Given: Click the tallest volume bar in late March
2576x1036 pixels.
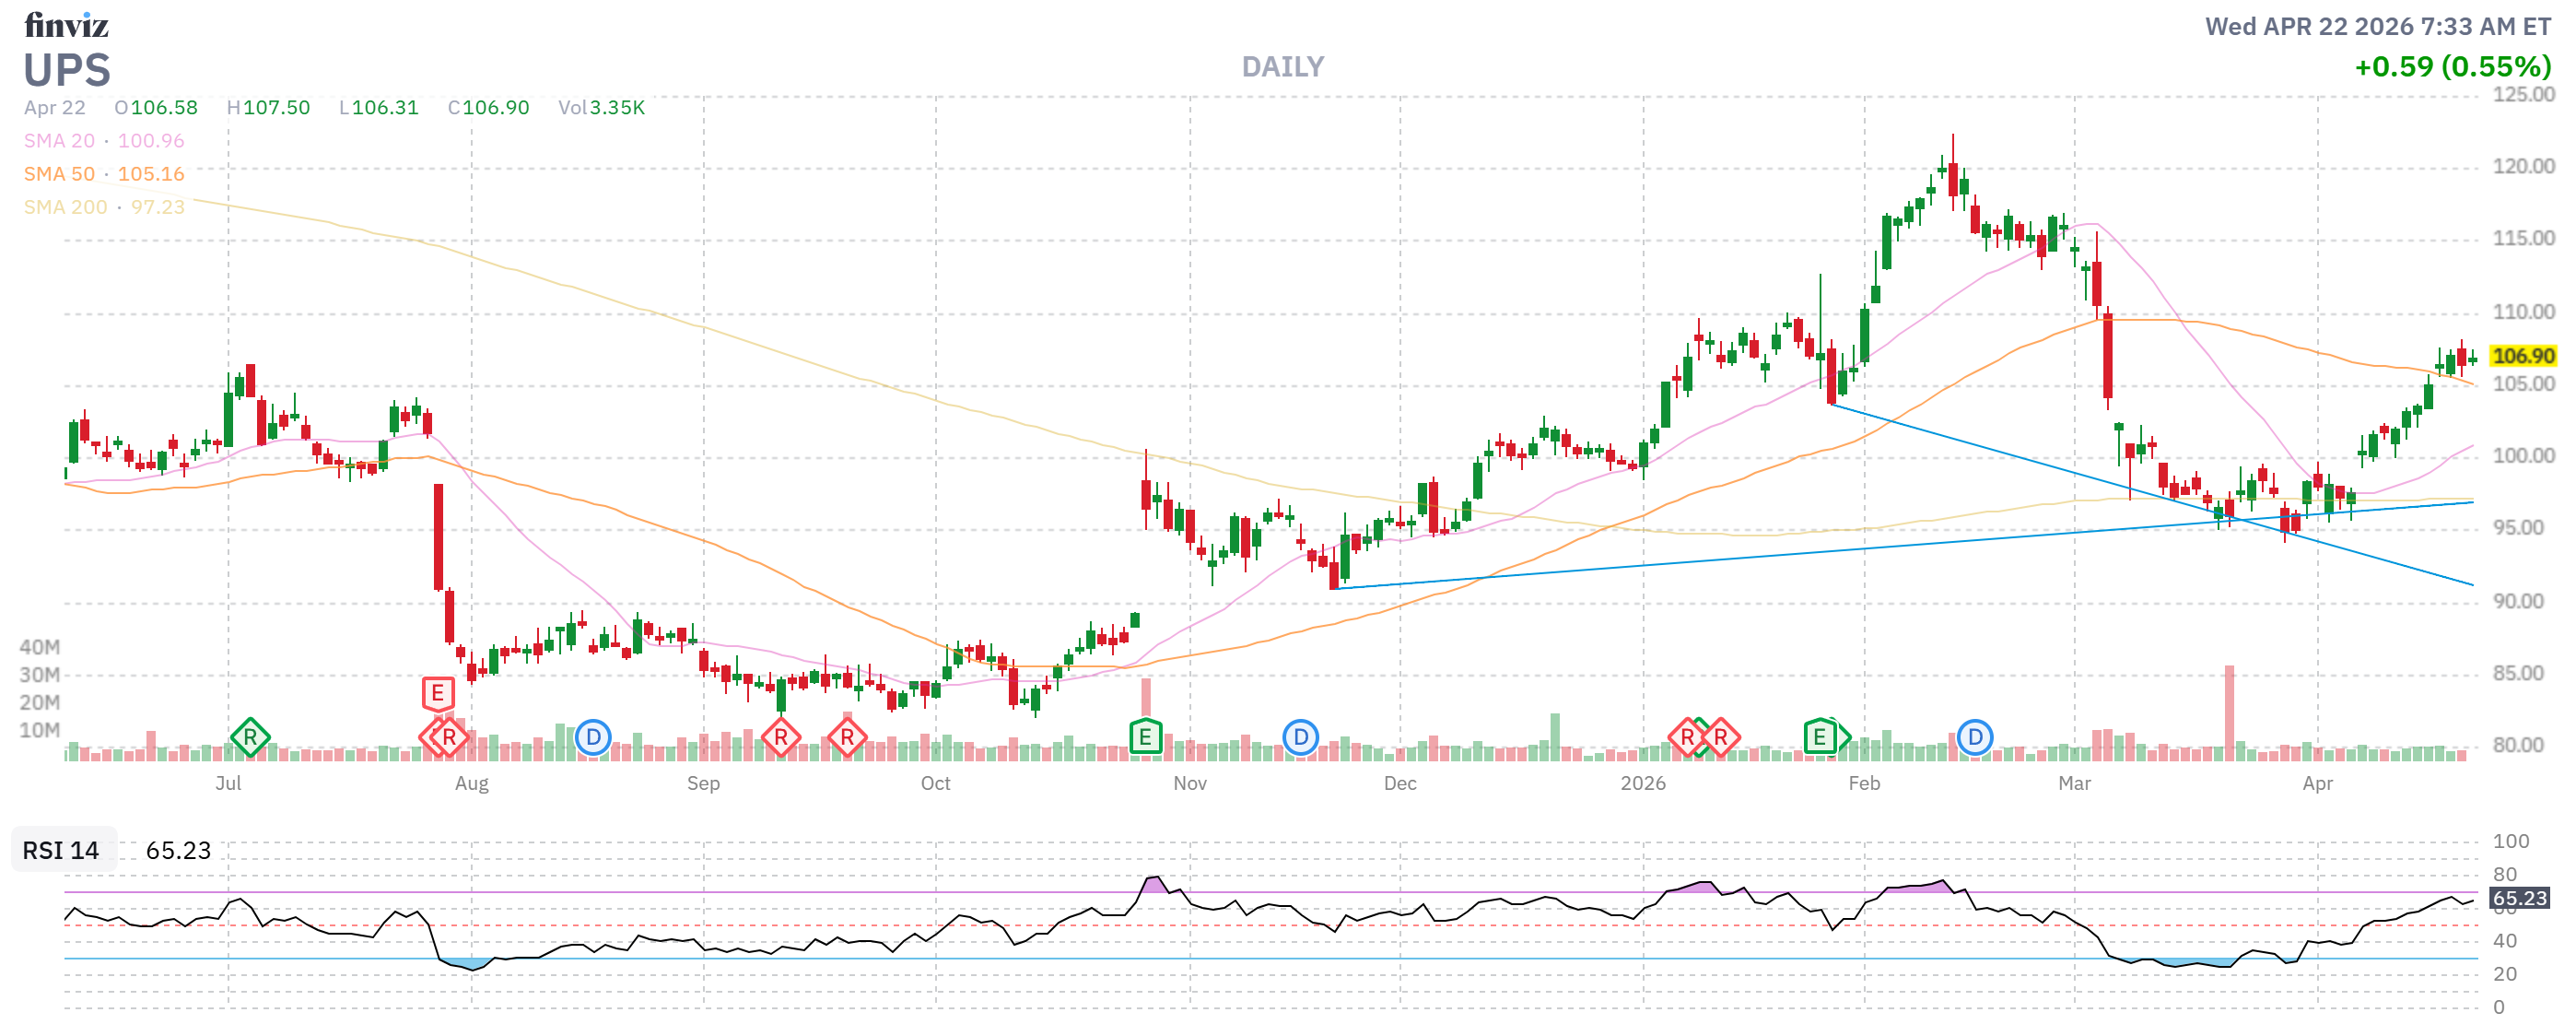Looking at the screenshot, I should (2229, 712).
